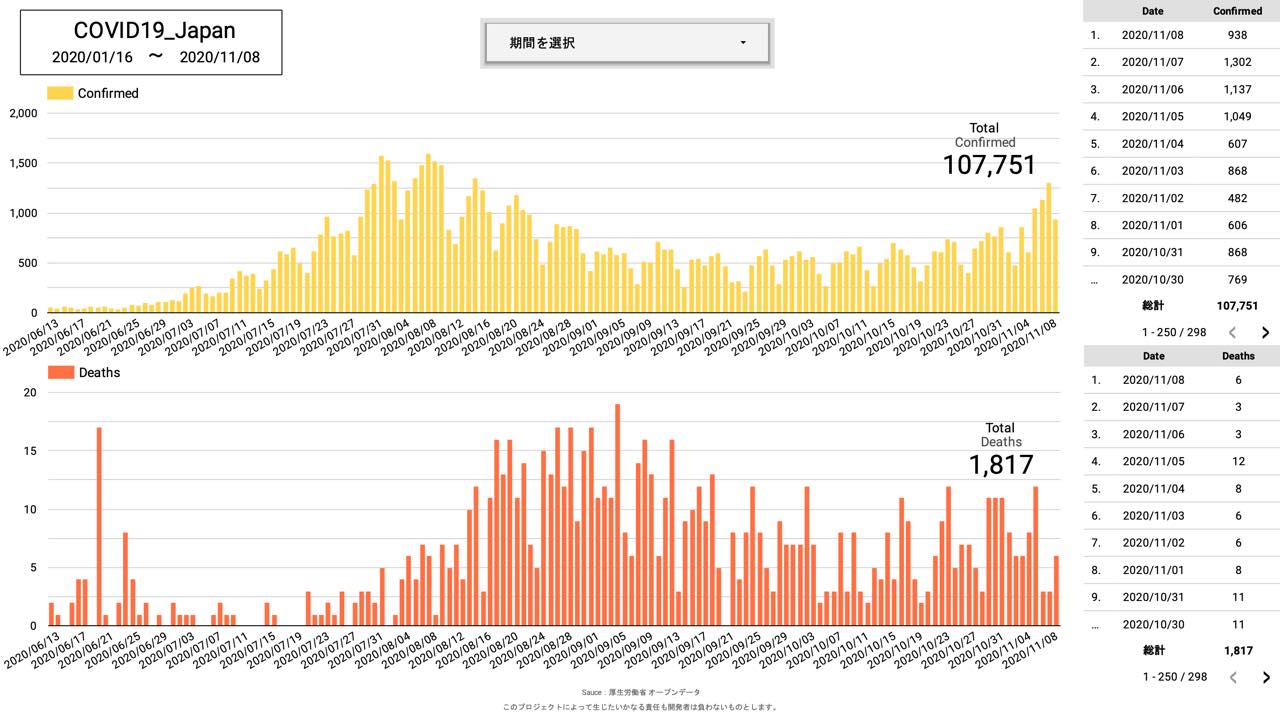Go to previous page of Confirmed table
The width and height of the screenshot is (1280, 720).
[1233, 333]
